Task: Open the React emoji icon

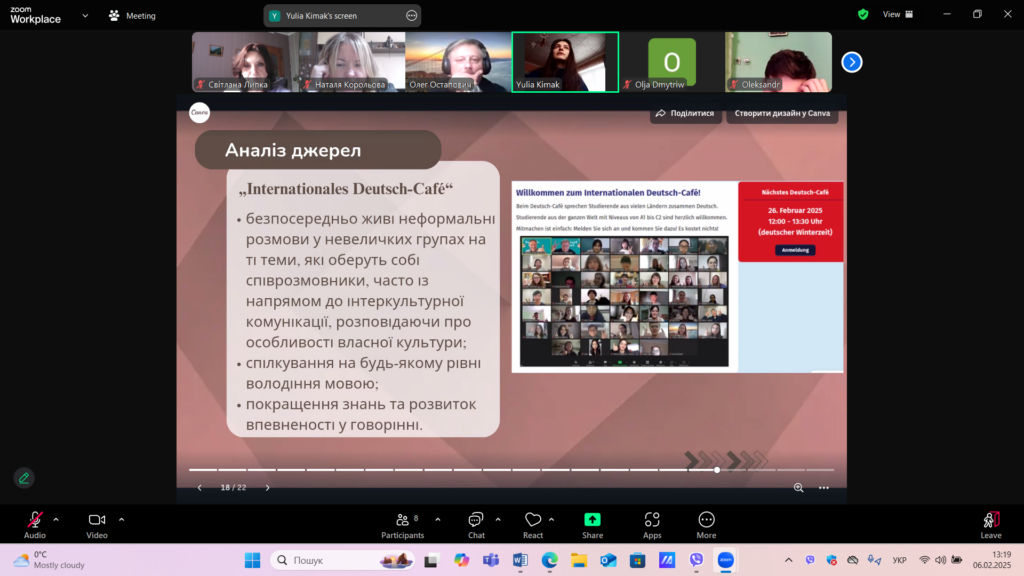Action: (x=533, y=520)
